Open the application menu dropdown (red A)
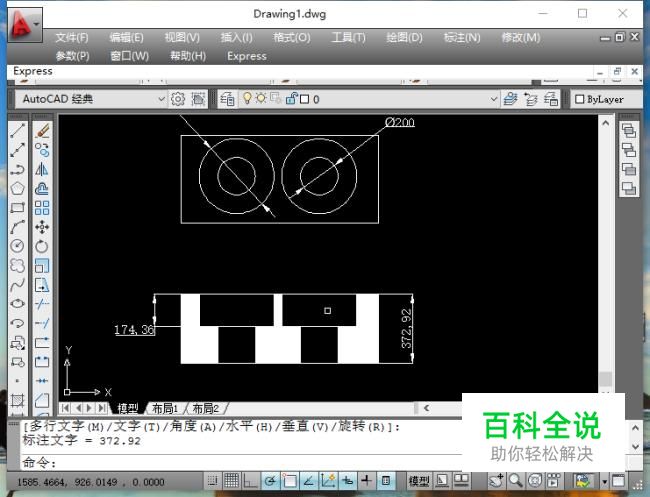Viewport: 650px width, 497px height. coord(25,25)
